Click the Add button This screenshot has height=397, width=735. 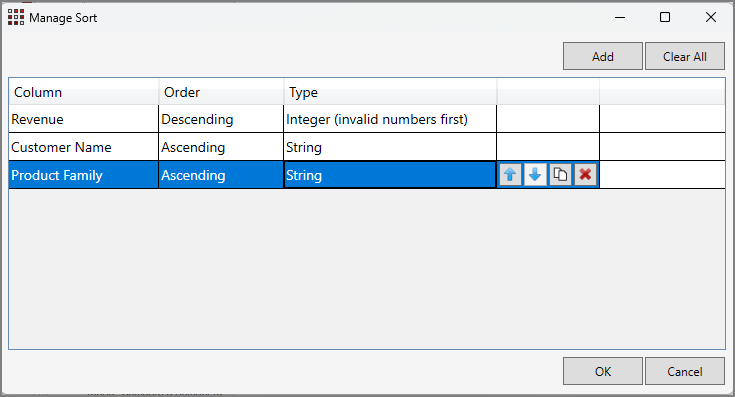[602, 56]
